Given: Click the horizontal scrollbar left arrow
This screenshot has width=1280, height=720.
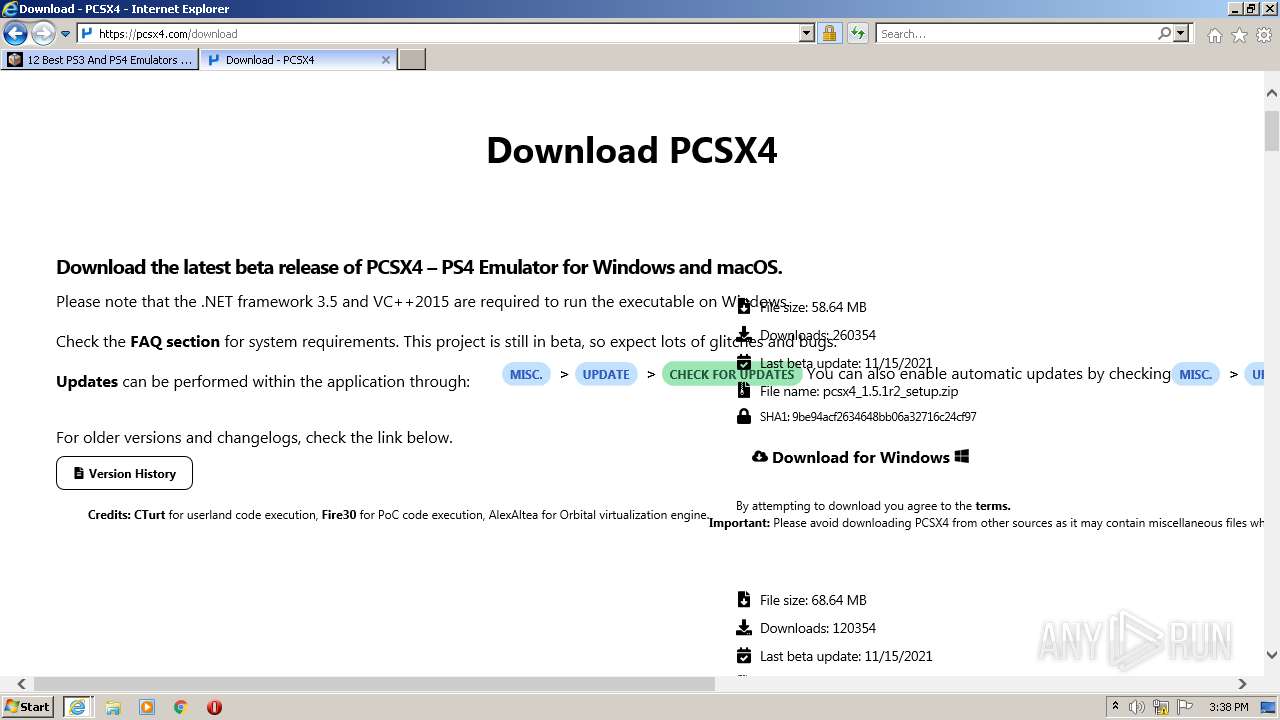Looking at the screenshot, I should coord(21,684).
